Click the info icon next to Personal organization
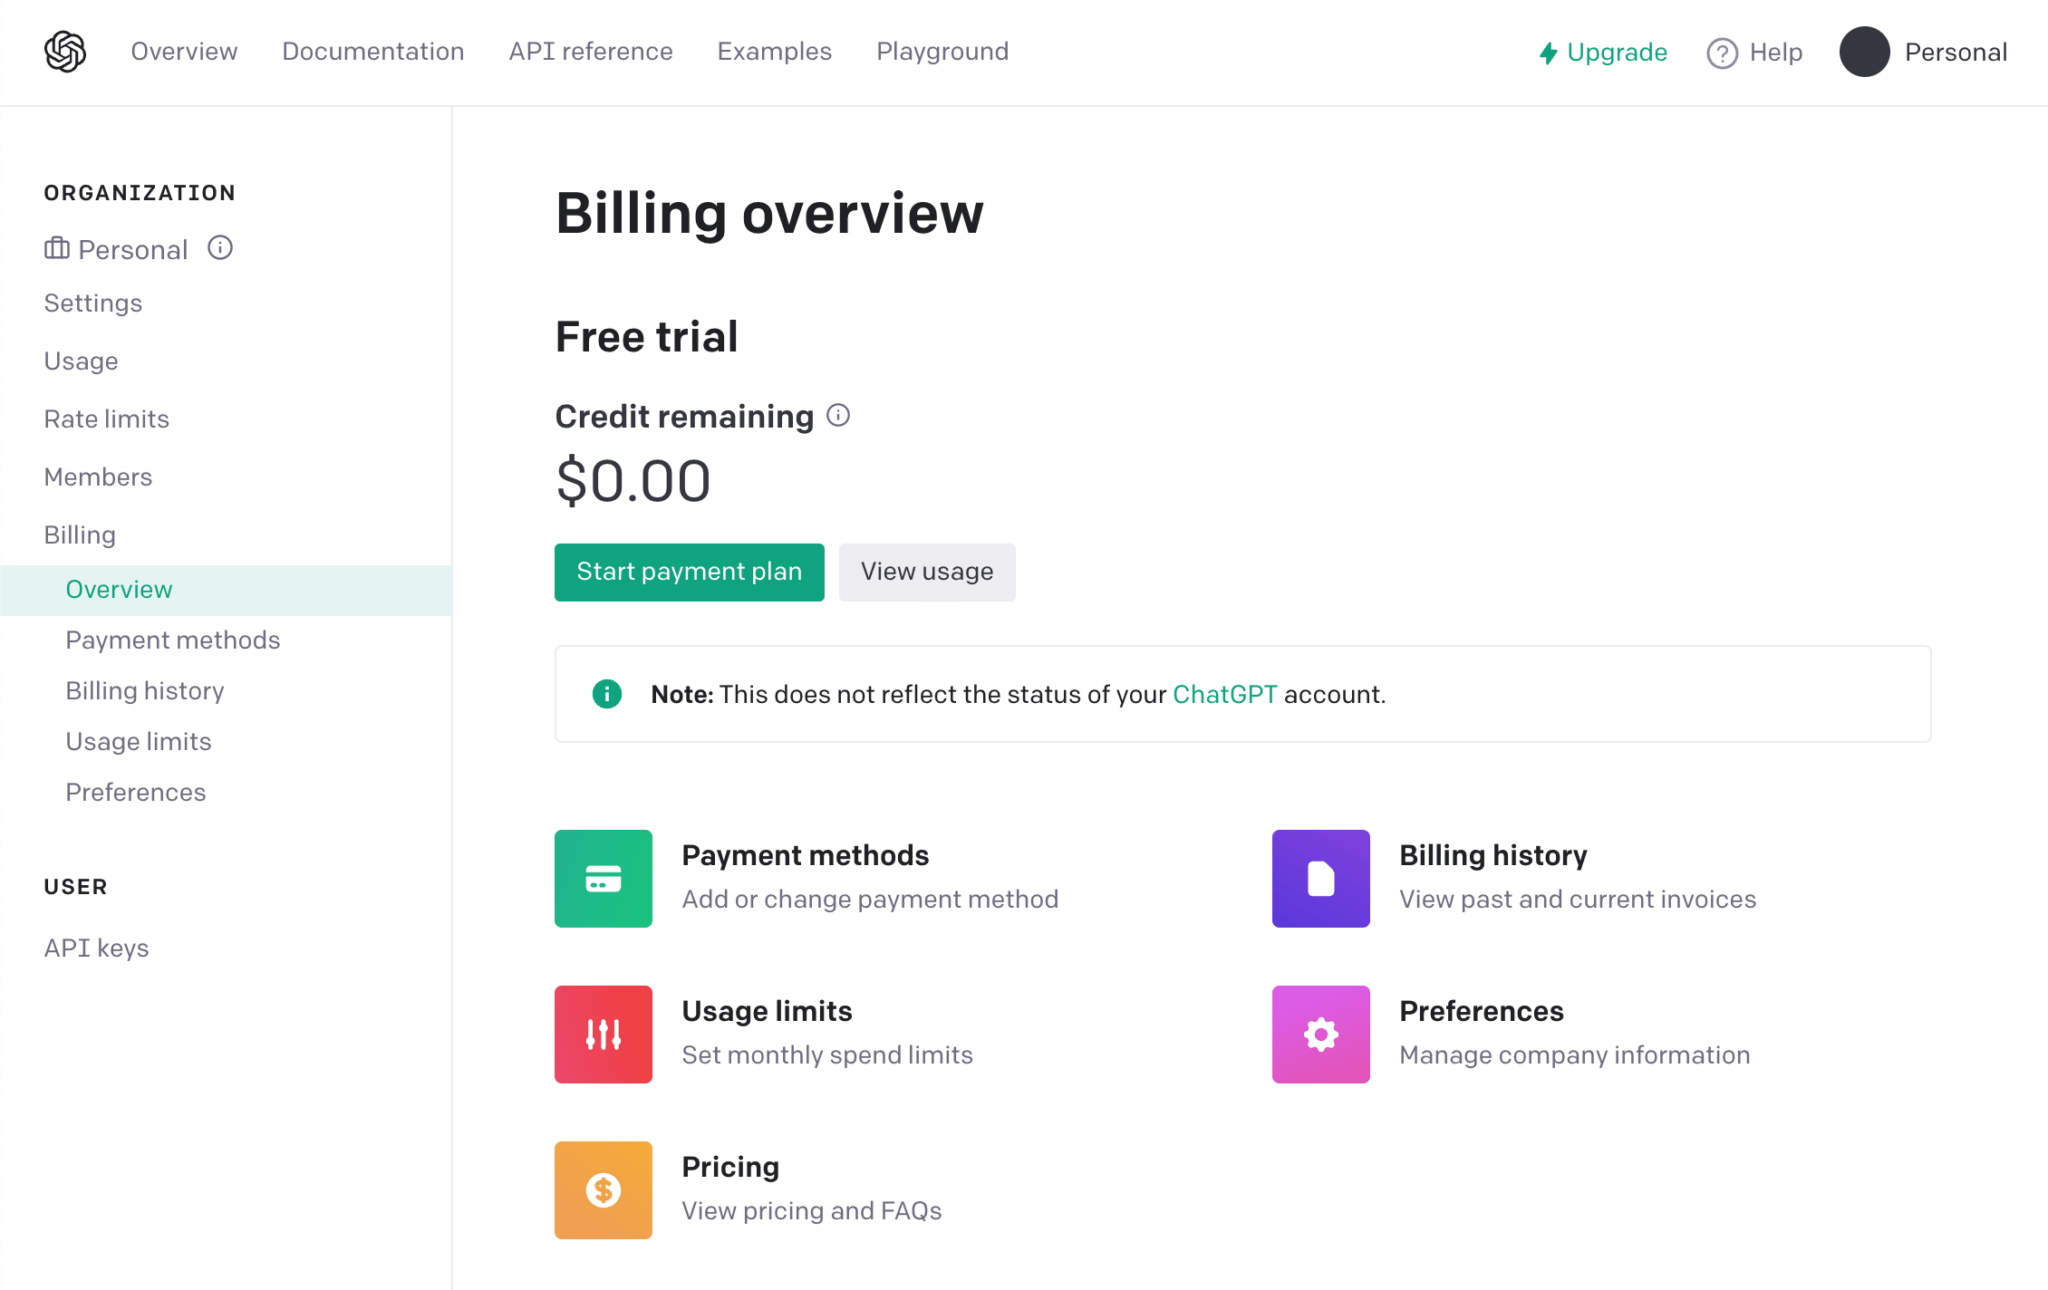The image size is (2048, 1290). tap(220, 248)
